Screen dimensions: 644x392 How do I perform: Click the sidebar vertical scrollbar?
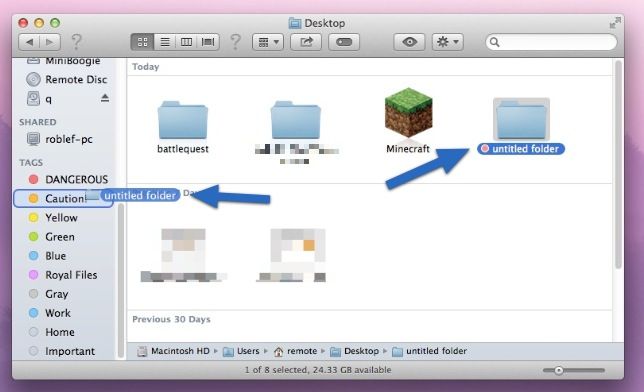point(121,281)
